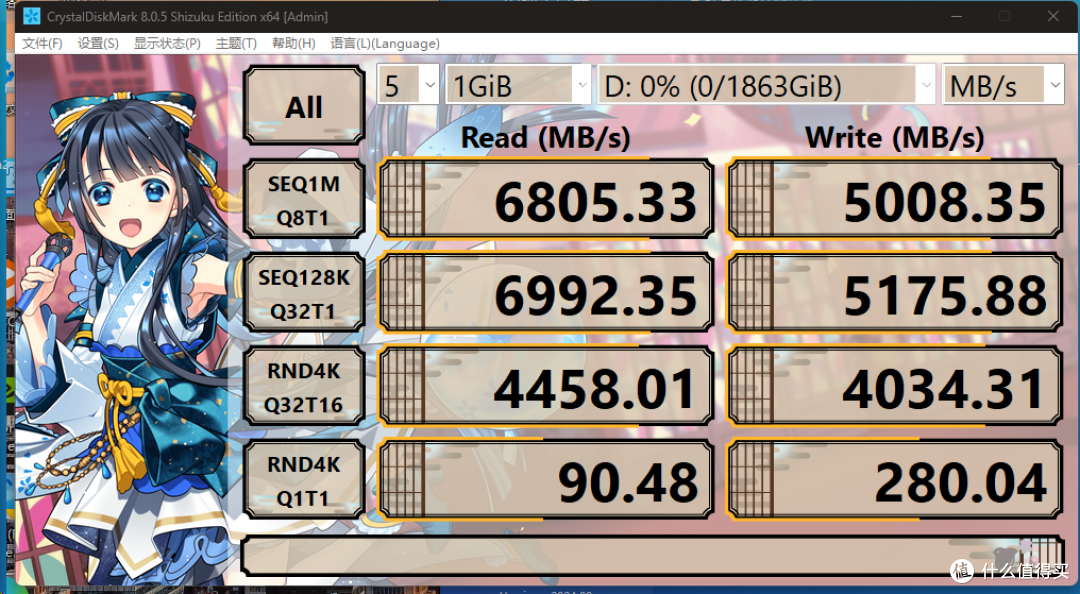Start the RND4K Q1T1 test

304,480
